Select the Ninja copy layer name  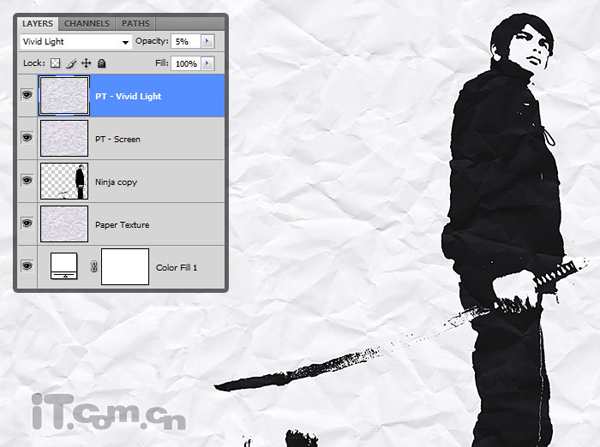point(116,182)
